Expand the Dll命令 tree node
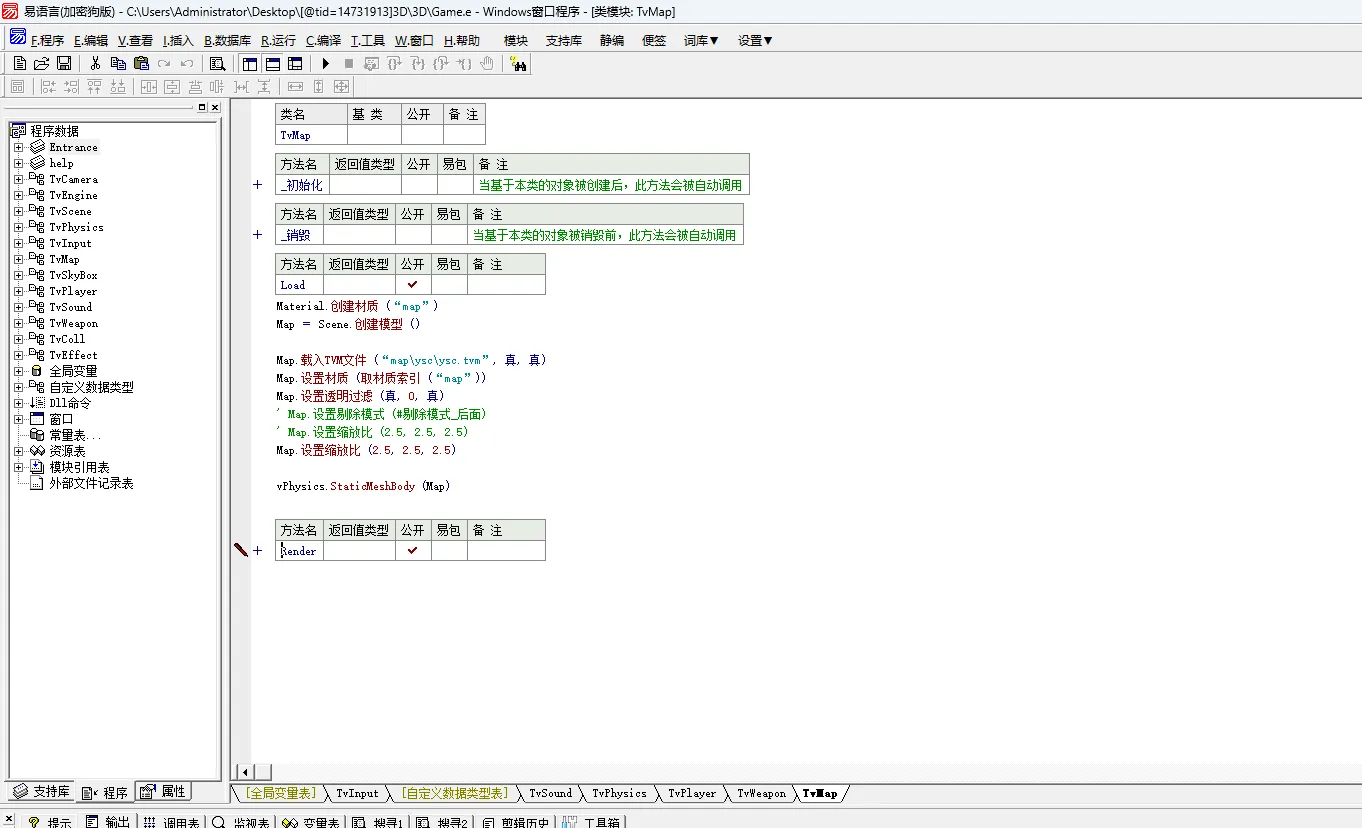The height and width of the screenshot is (828, 1362). [18, 404]
